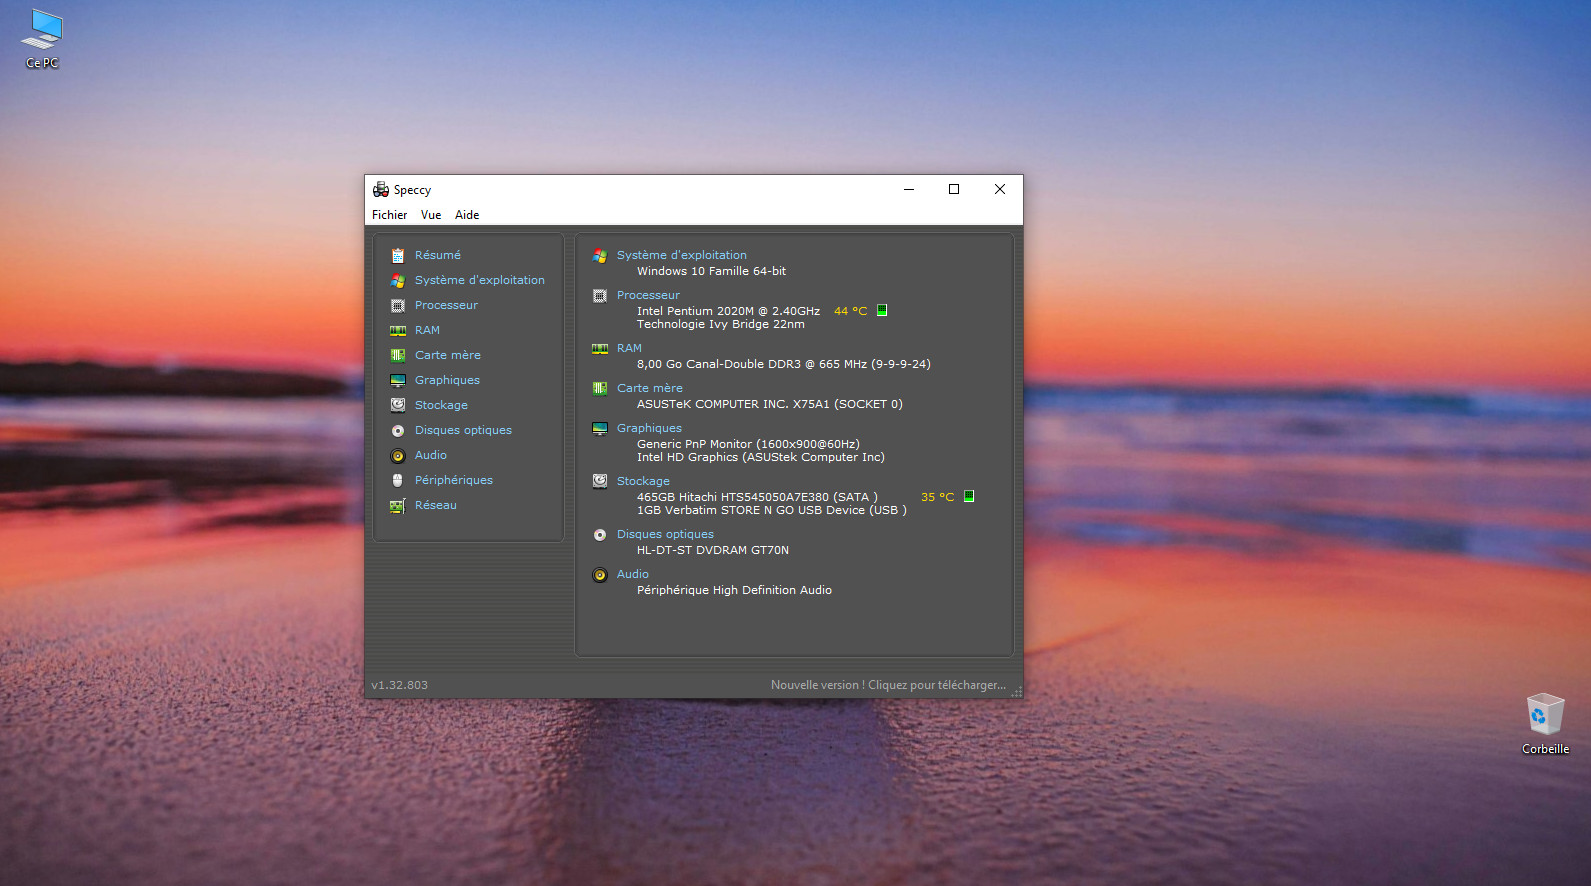Viewport: 1591px width, 886px height.
Task: Click the 8,00 Go Canal-Double DDR3 text
Action: point(784,364)
